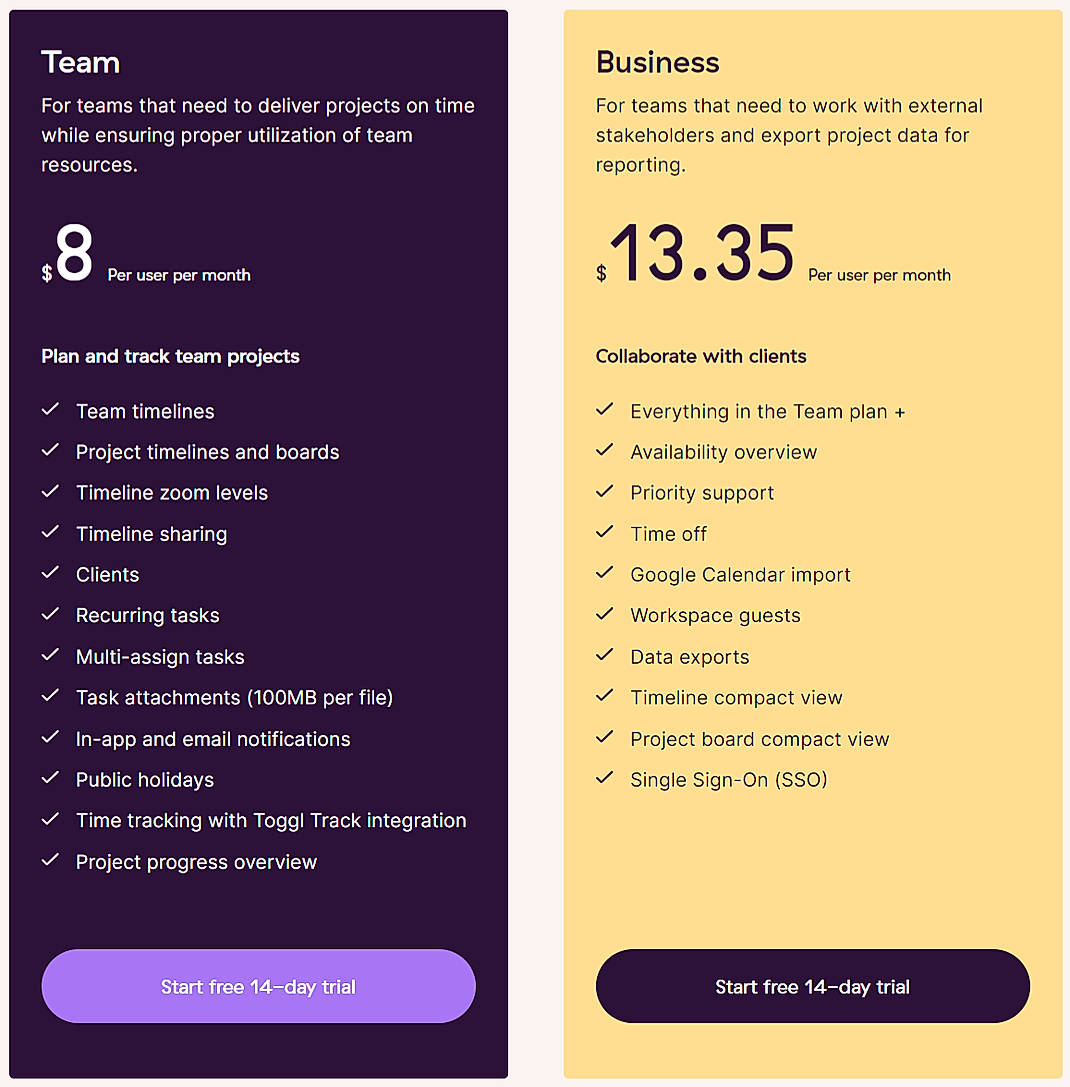Click the checkmark beside Timeline sharing
Viewport: 1070px width, 1087px height.
pyautogui.click(x=51, y=533)
